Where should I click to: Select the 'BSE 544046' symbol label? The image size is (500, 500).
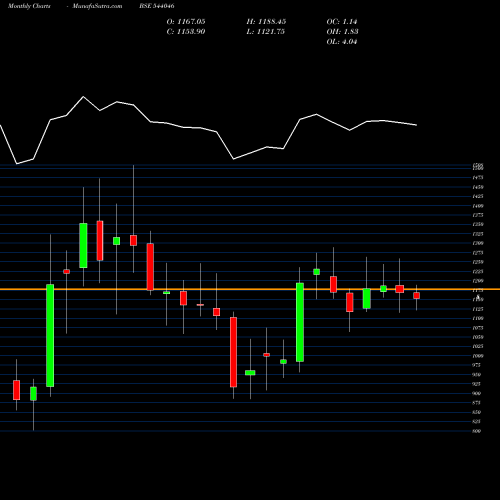click(x=157, y=6)
